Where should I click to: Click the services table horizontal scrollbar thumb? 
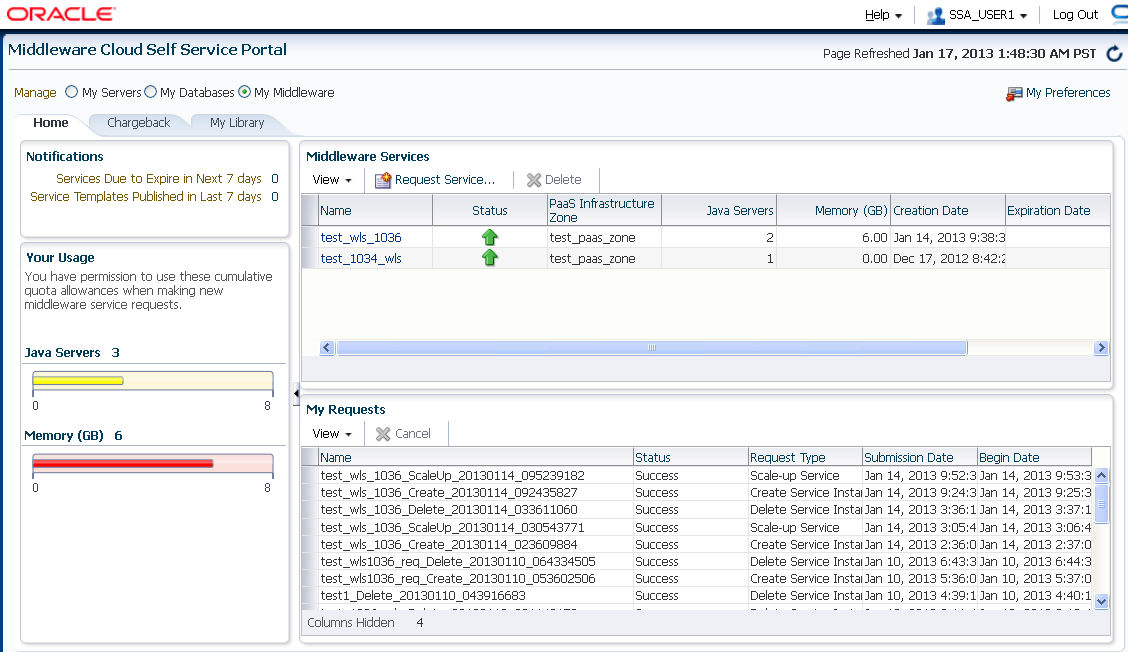point(652,348)
